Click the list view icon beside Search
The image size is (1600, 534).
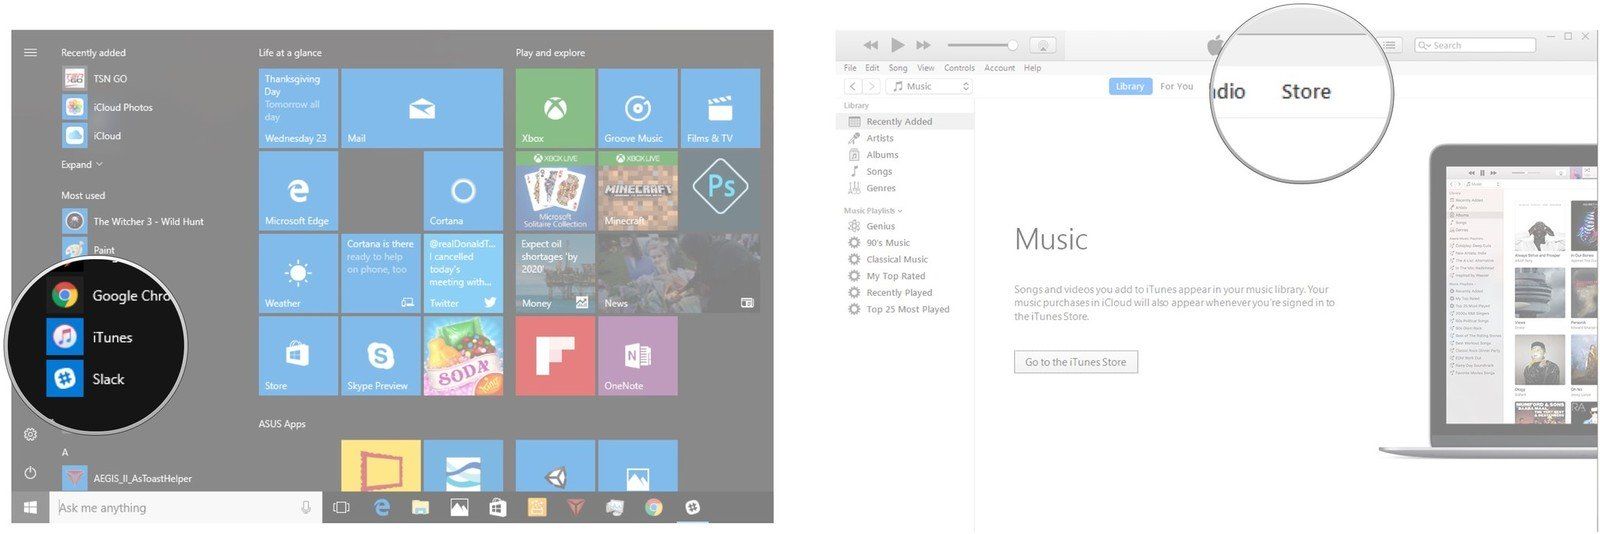point(1392,45)
